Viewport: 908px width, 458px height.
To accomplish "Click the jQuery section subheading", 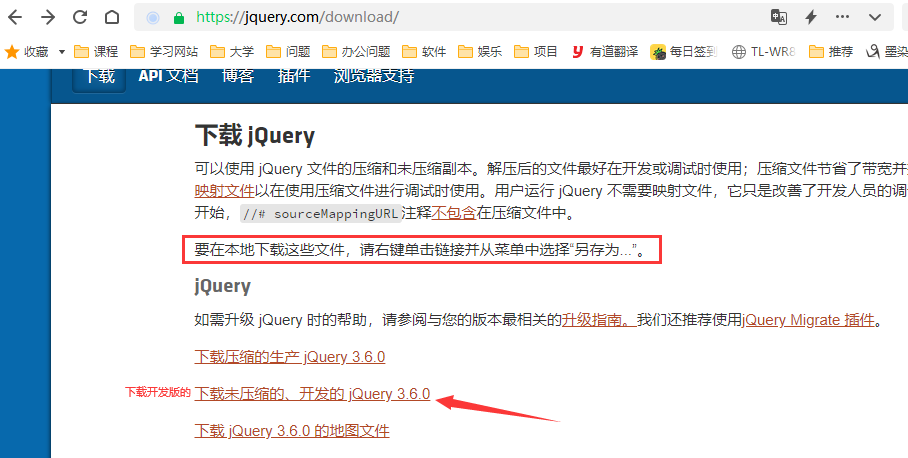I will pos(223,287).
